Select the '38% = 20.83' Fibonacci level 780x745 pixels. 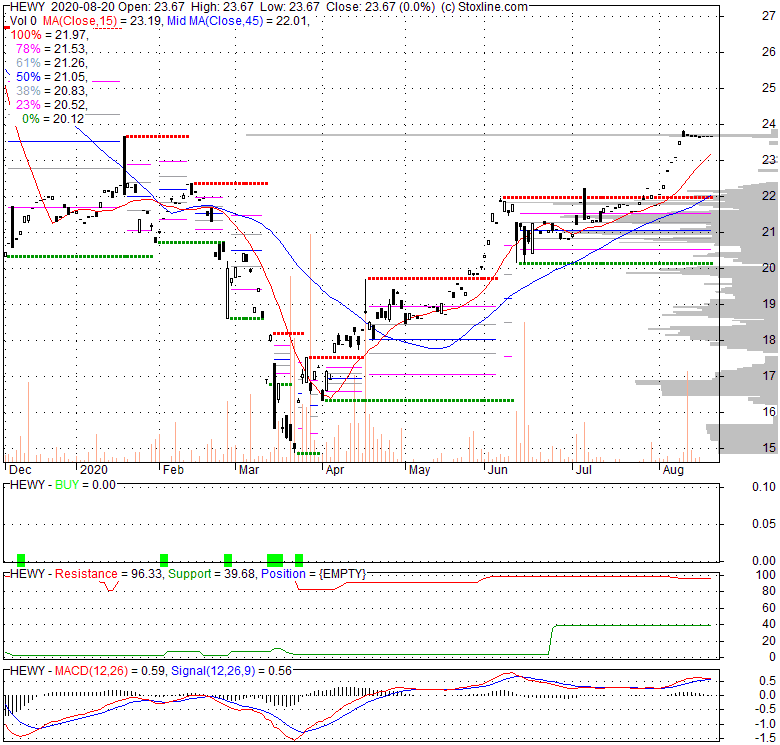pyautogui.click(x=52, y=91)
